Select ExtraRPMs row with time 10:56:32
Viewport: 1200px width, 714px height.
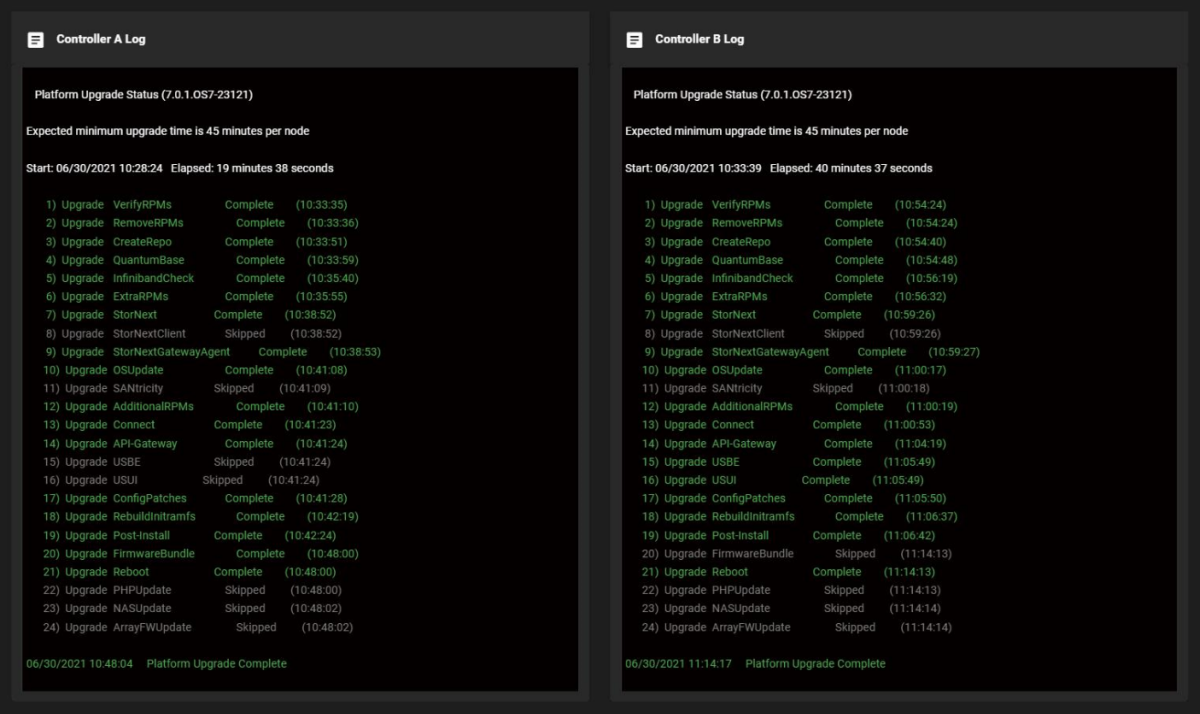coord(795,297)
